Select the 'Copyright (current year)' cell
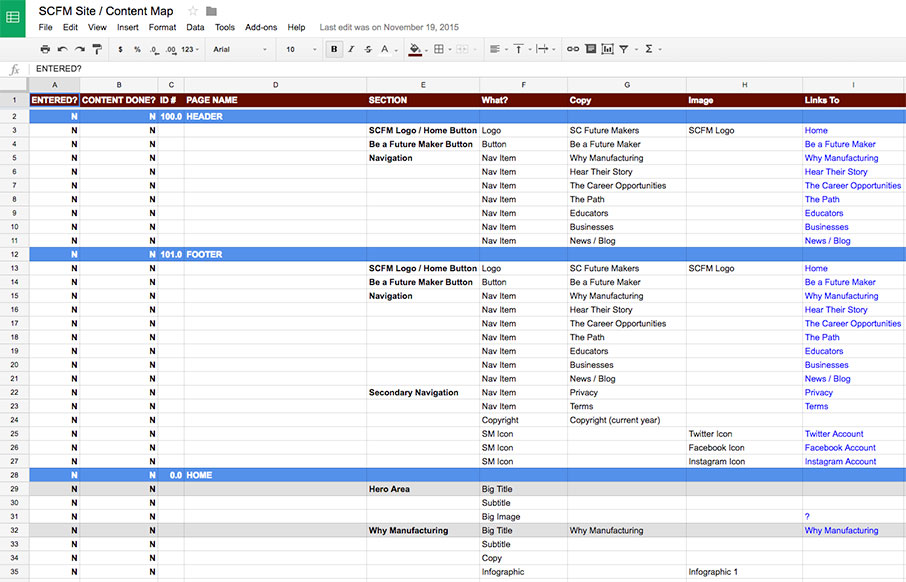Viewport: 906px width, 582px height. tap(627, 420)
